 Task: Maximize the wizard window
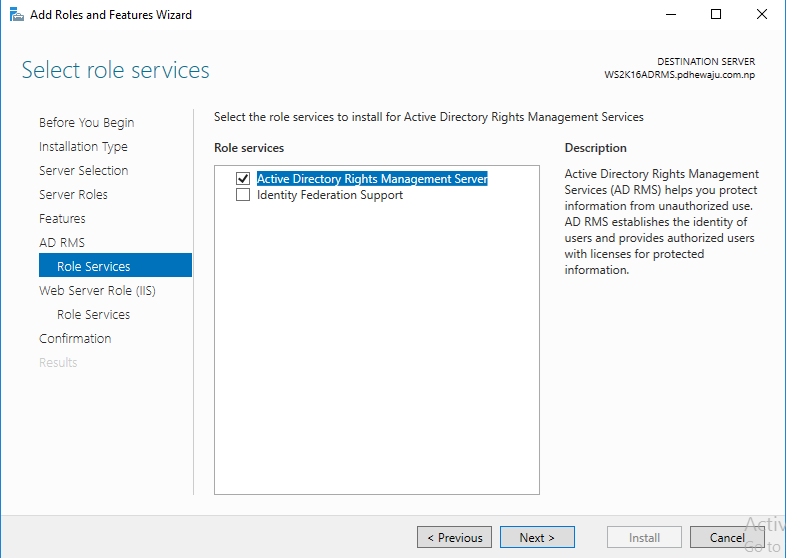716,14
